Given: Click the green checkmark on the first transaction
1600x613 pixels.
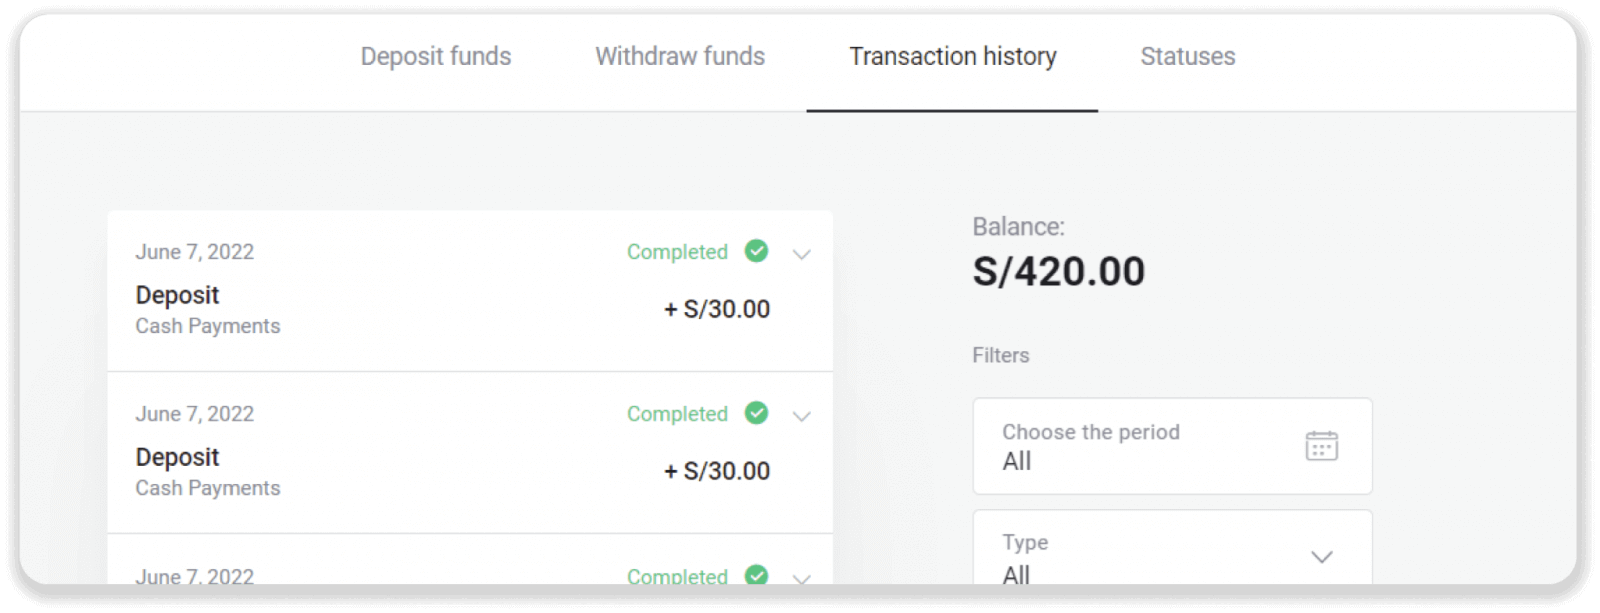Looking at the screenshot, I should 757,251.
